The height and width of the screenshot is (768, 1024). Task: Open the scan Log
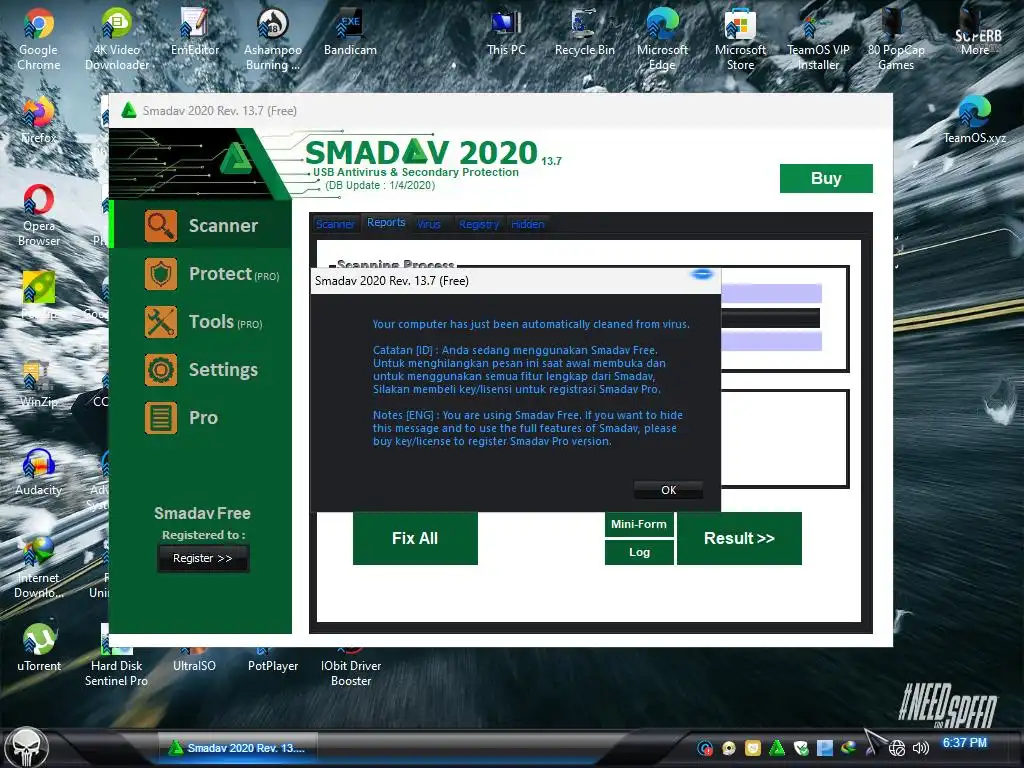pyautogui.click(x=639, y=552)
